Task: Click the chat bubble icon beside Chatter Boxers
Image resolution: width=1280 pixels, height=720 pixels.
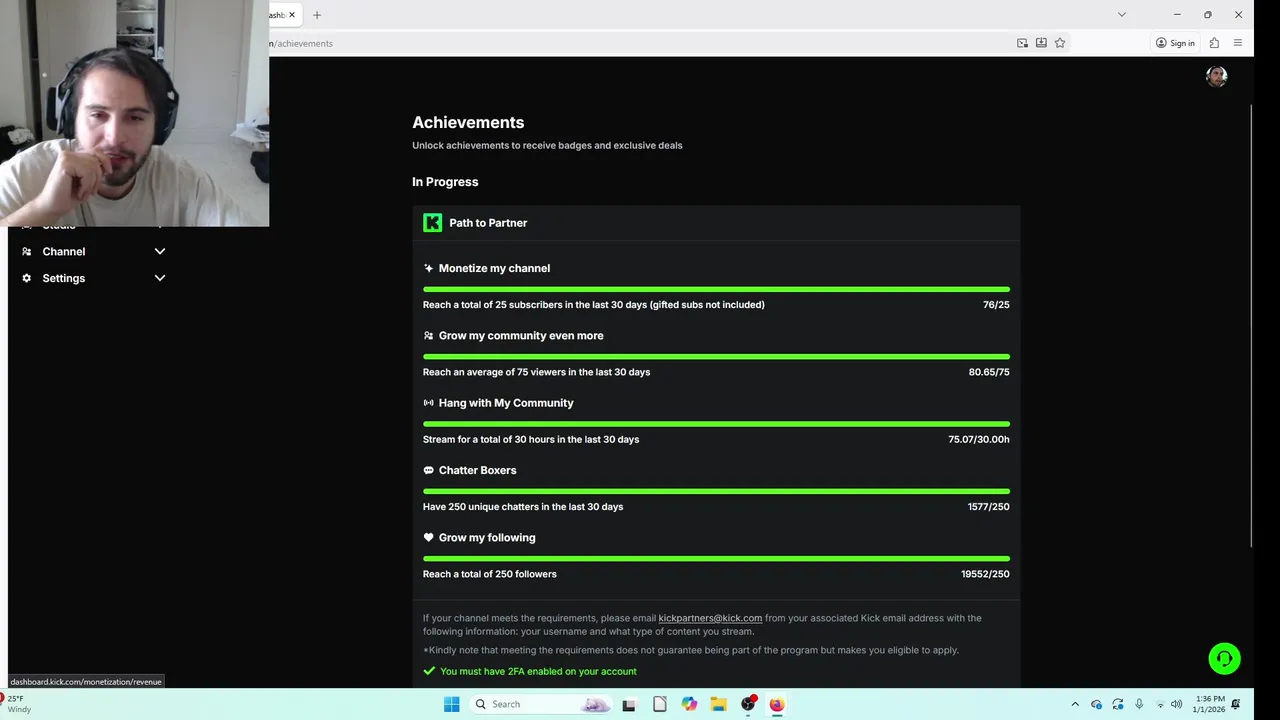Action: (428, 470)
